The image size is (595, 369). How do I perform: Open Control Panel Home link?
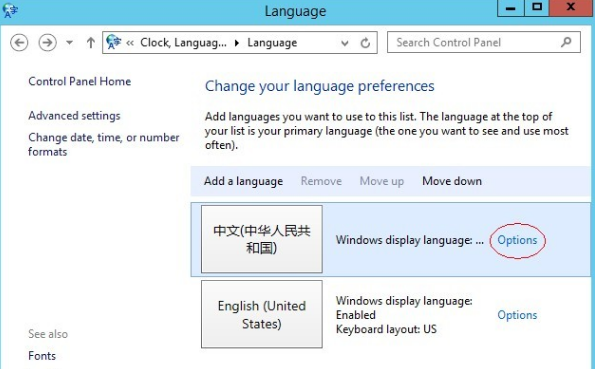click(x=80, y=81)
